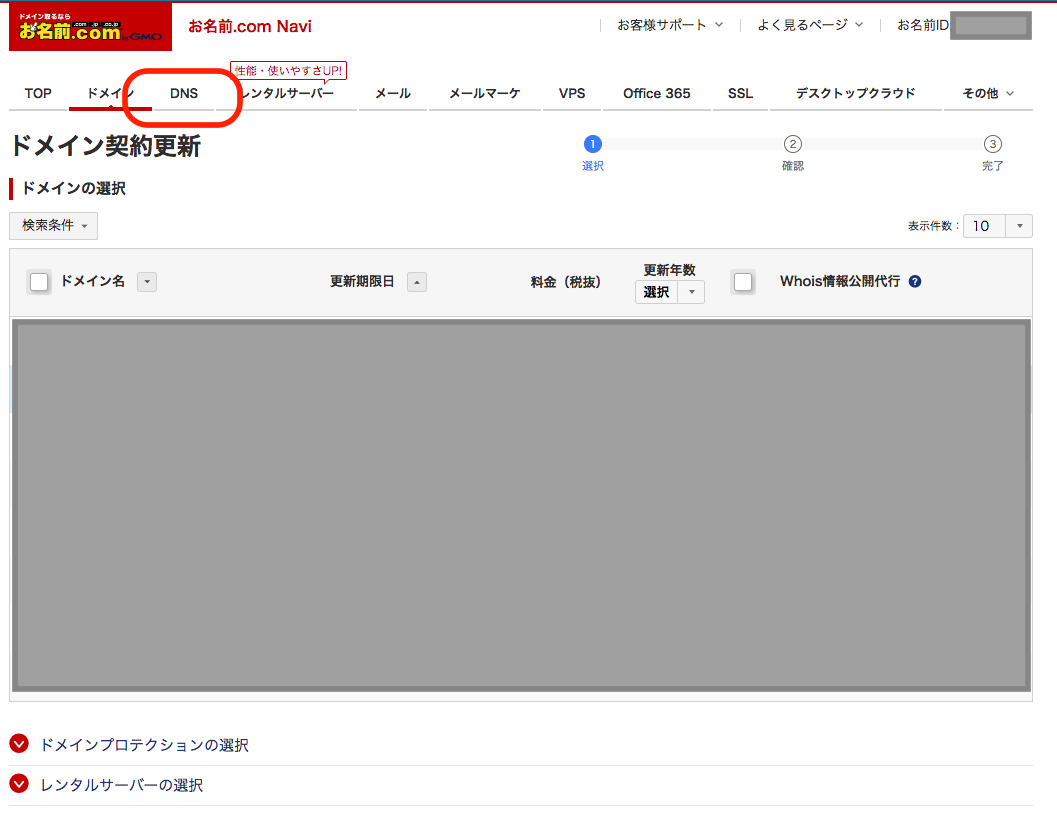
Task: Go to the TOP tab
Action: 38,93
